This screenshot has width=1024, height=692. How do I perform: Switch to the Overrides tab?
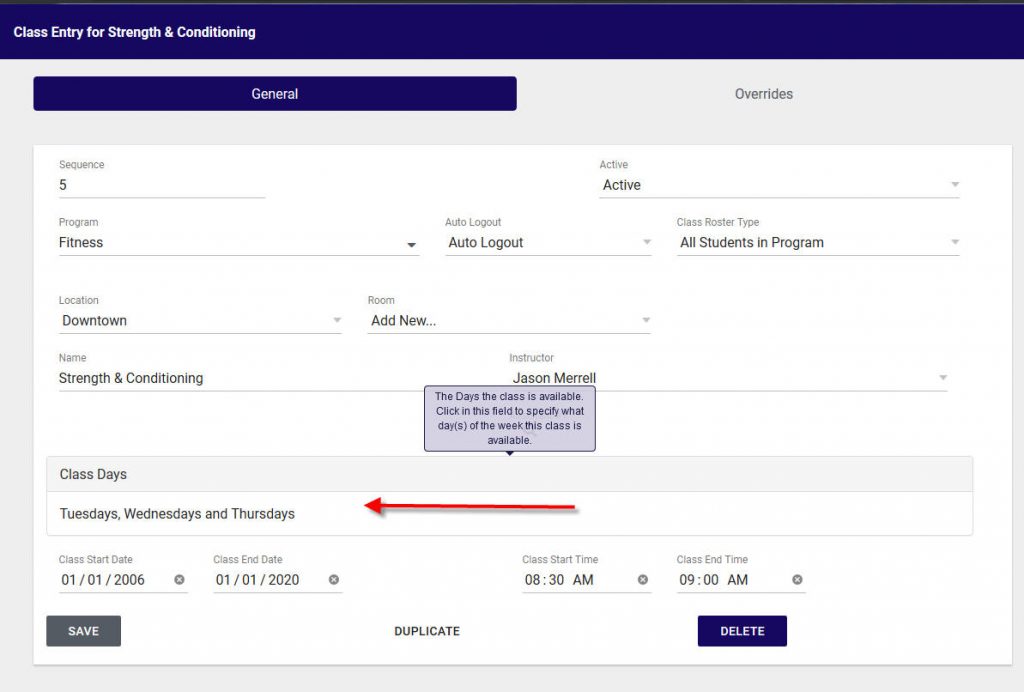(763, 93)
